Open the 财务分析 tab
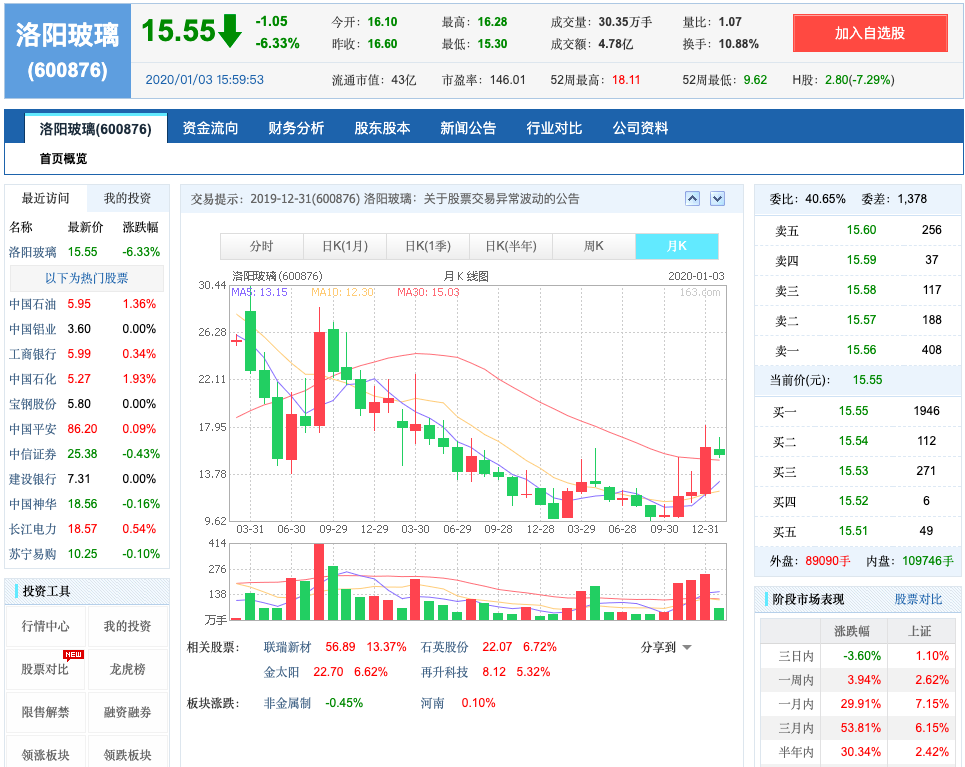The height and width of the screenshot is (767, 965). [x=296, y=128]
